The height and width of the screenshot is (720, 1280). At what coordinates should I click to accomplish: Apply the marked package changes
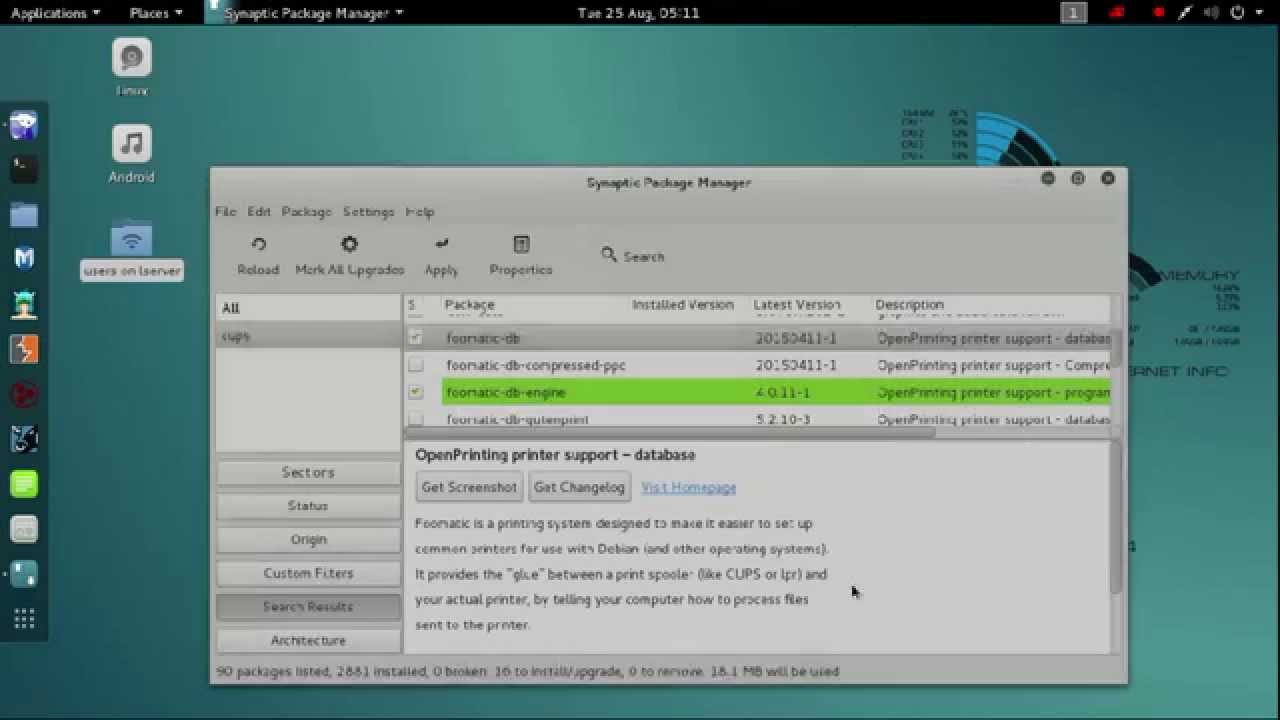click(x=441, y=256)
